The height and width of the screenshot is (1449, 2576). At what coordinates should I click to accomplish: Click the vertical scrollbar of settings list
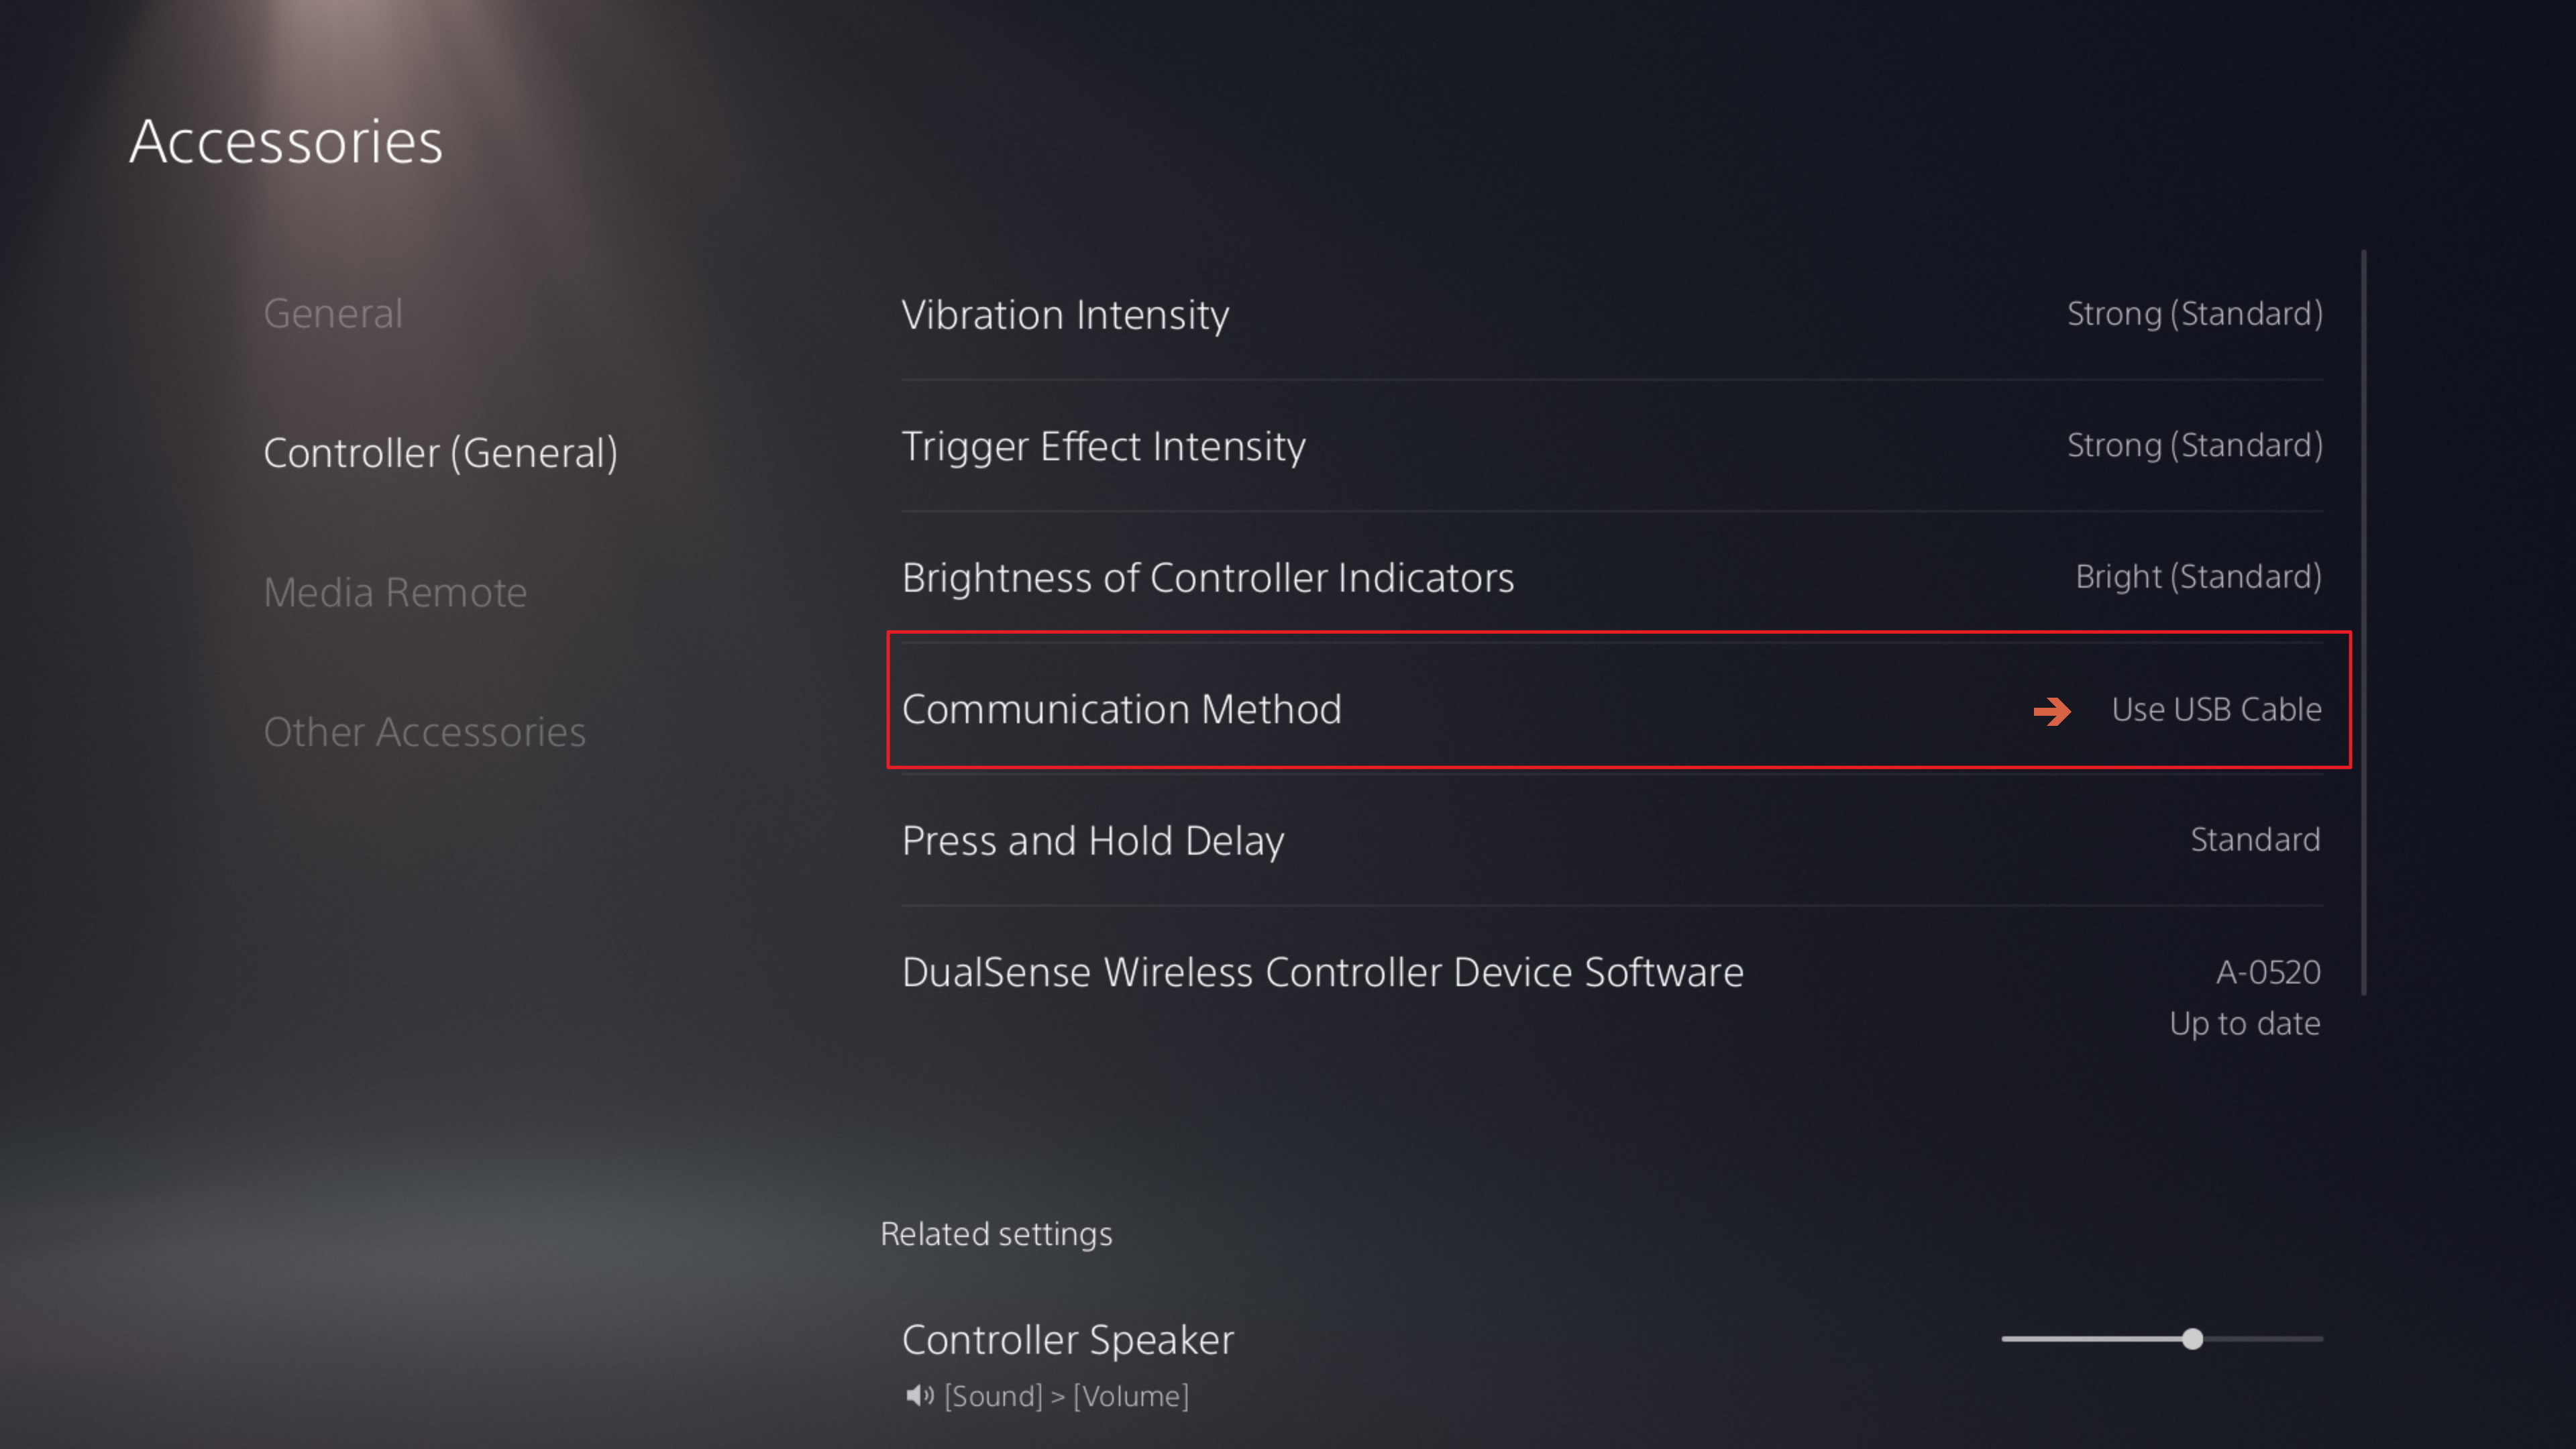click(2364, 622)
